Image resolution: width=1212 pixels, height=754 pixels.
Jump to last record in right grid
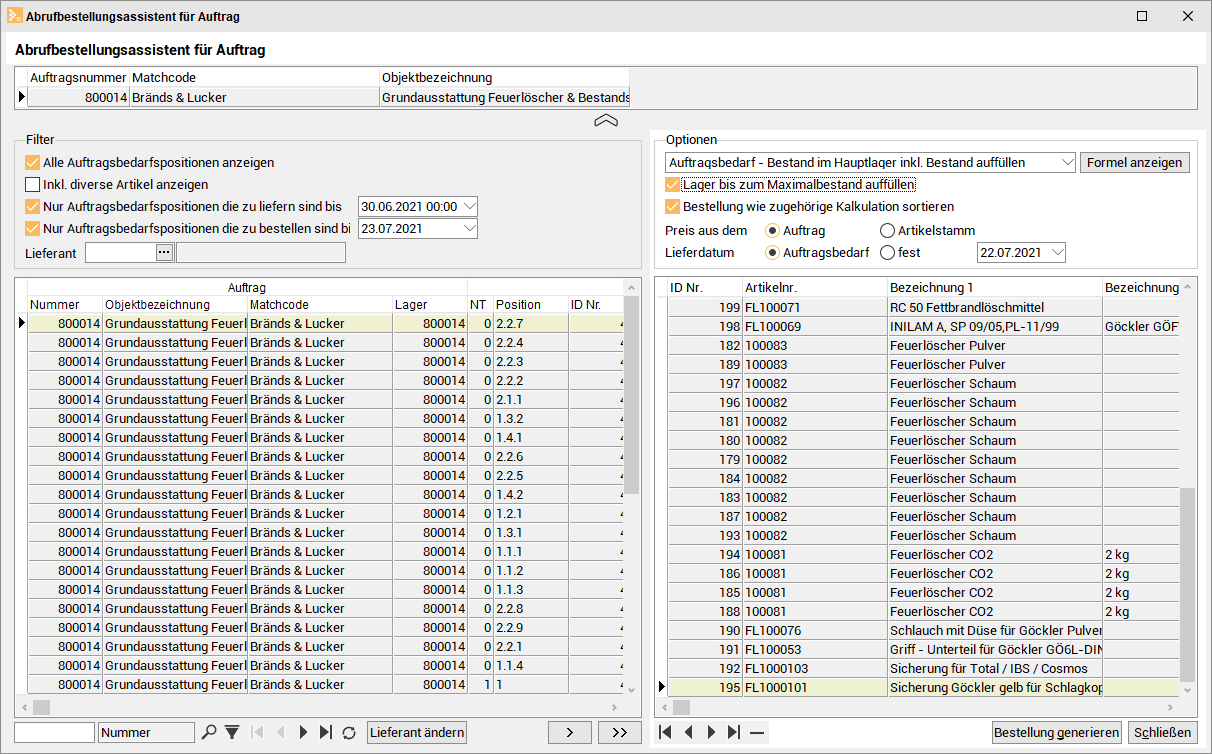pos(734,732)
